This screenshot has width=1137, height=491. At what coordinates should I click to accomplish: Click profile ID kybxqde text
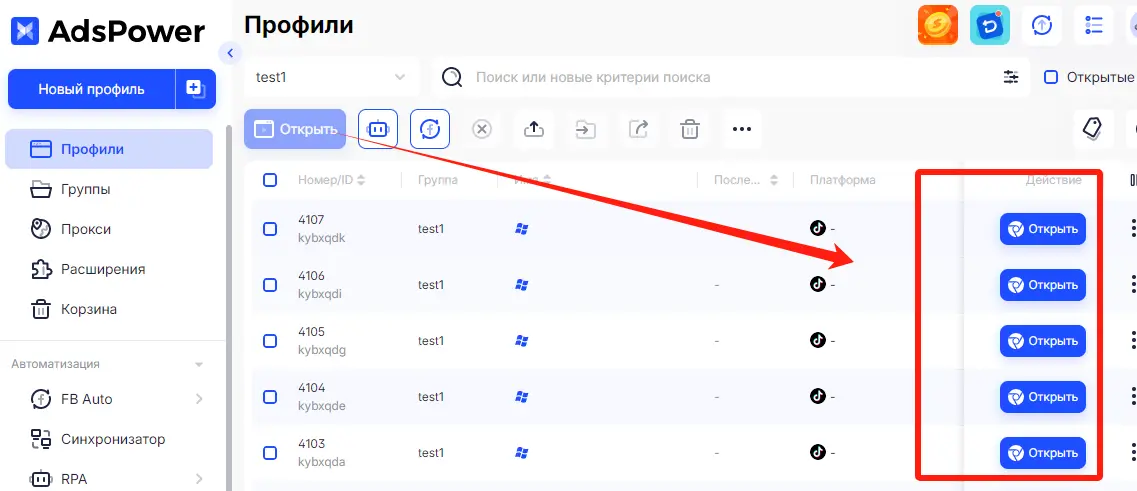click(x=322, y=405)
